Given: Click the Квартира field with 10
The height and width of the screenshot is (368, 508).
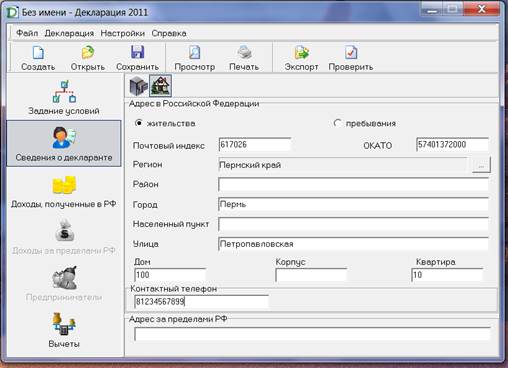Looking at the screenshot, I should [447, 275].
